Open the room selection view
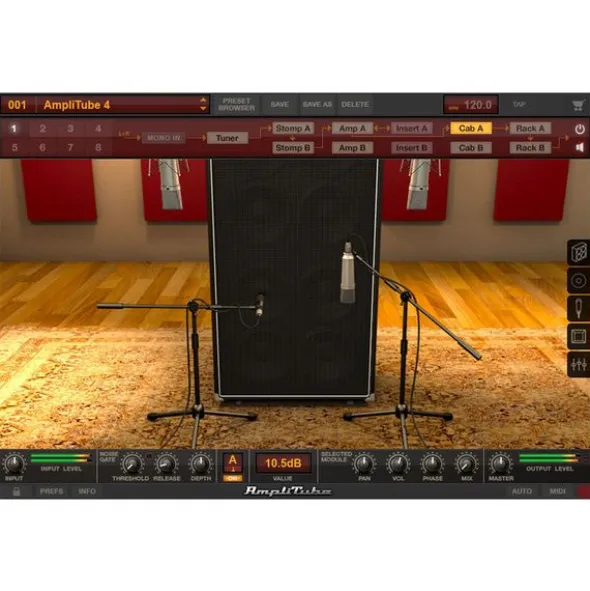 coord(579,336)
